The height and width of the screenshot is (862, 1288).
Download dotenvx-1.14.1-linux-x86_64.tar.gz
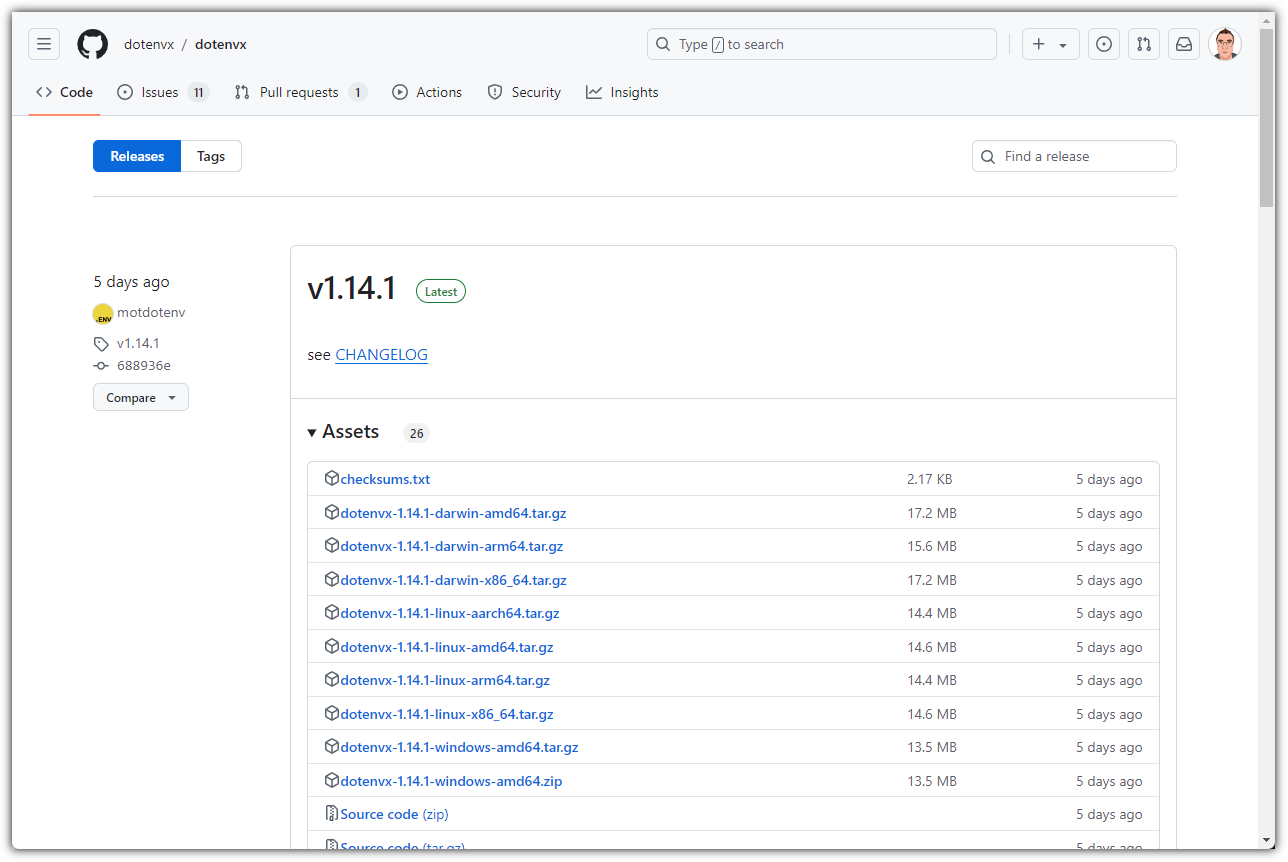(x=447, y=714)
